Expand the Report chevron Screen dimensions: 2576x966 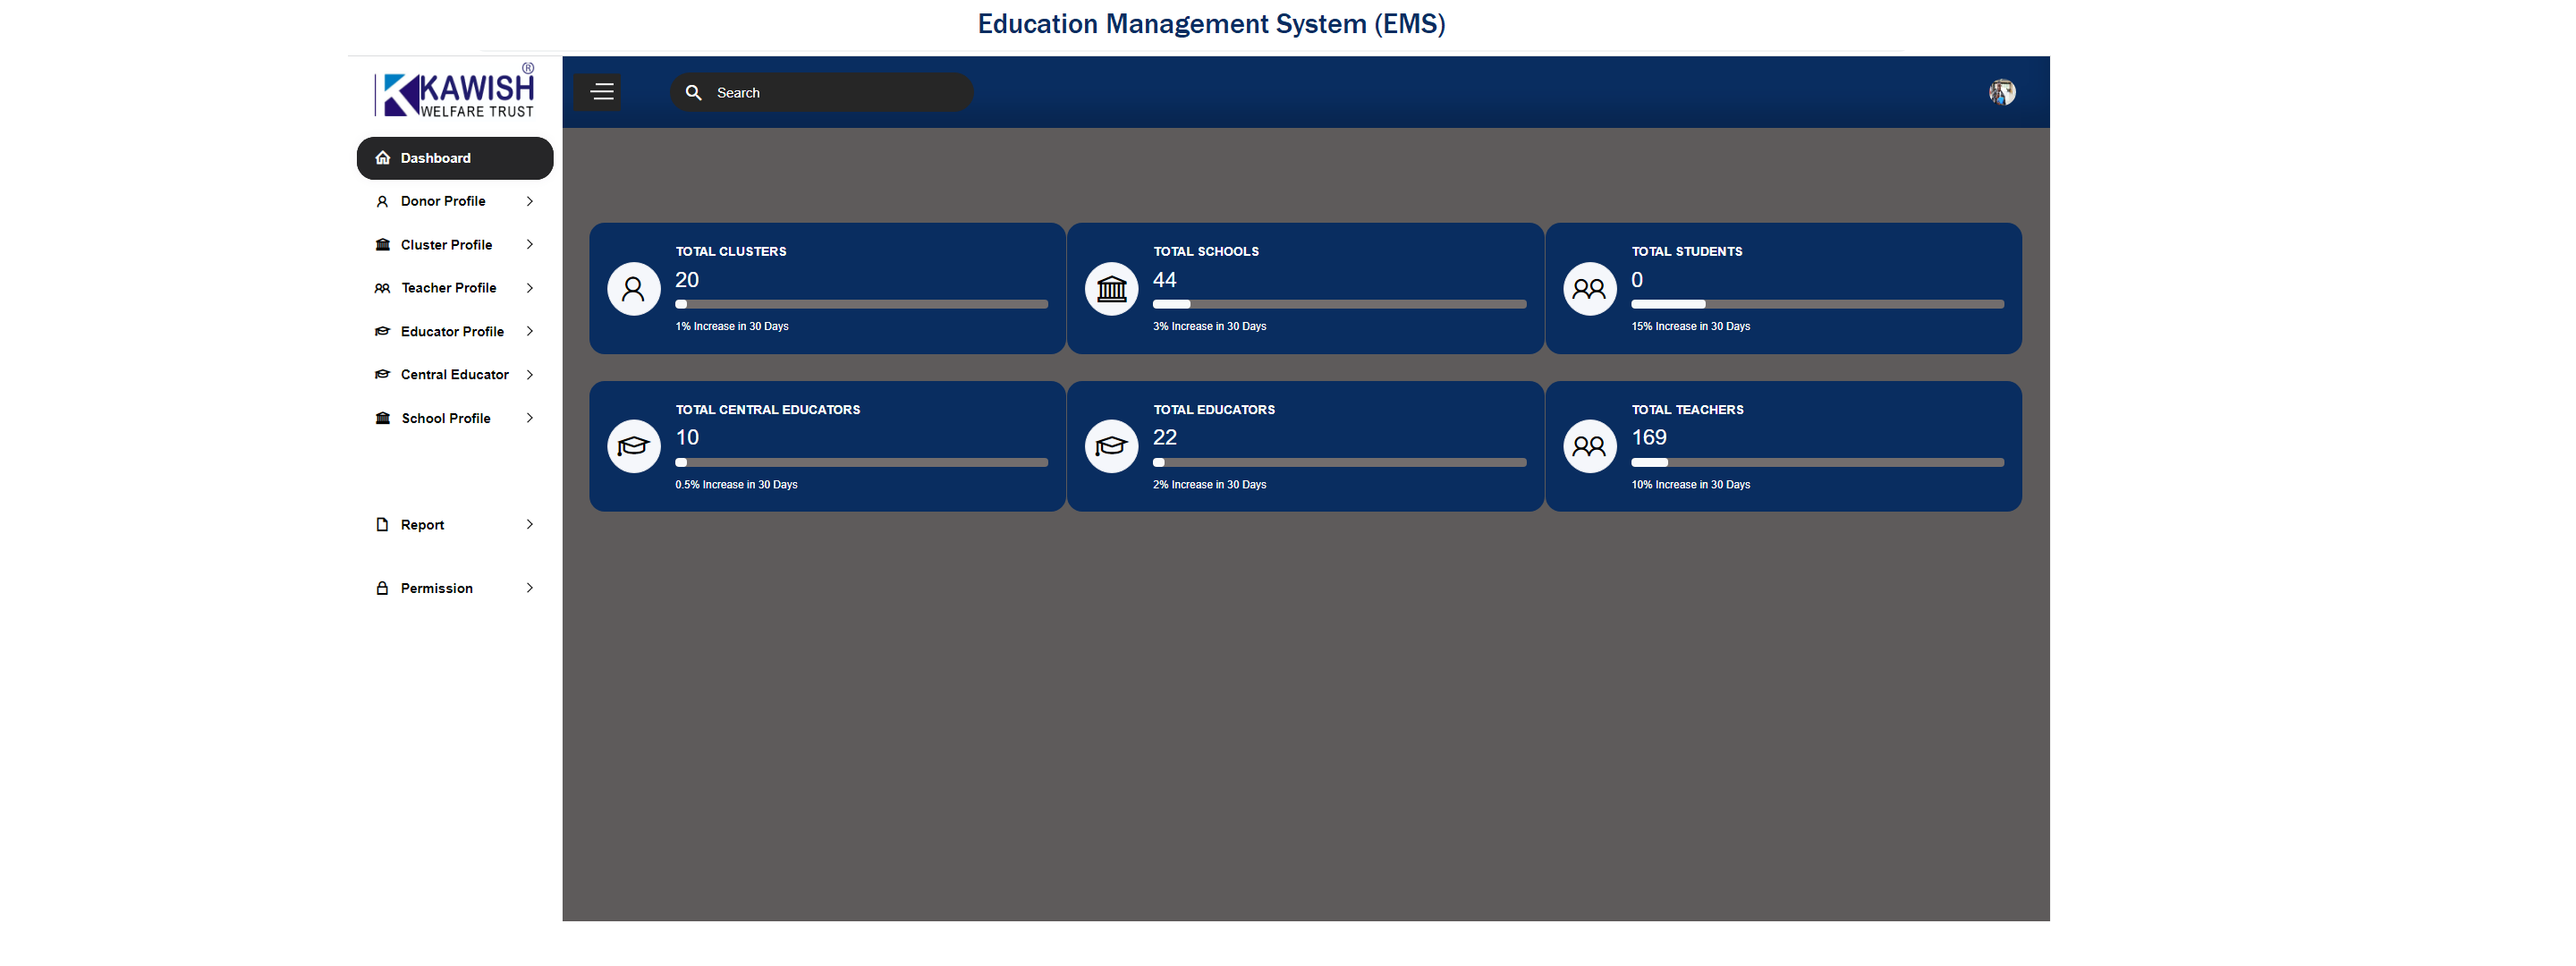(x=529, y=524)
